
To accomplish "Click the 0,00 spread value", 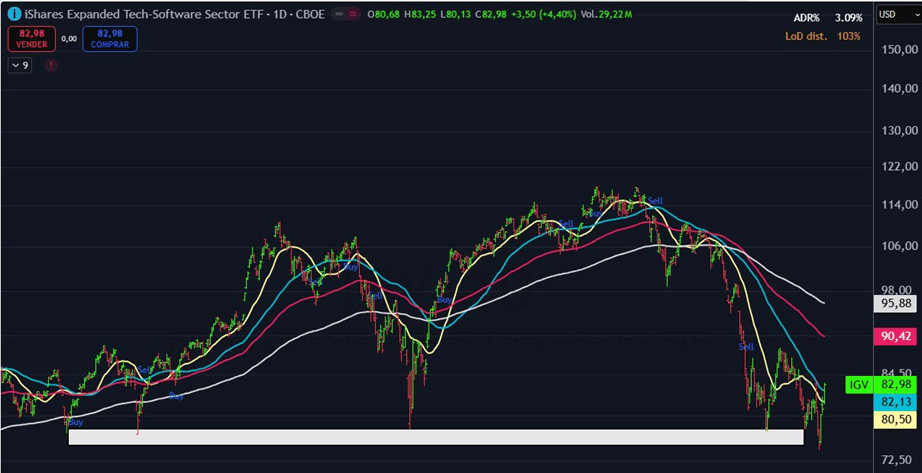I will tap(69, 39).
